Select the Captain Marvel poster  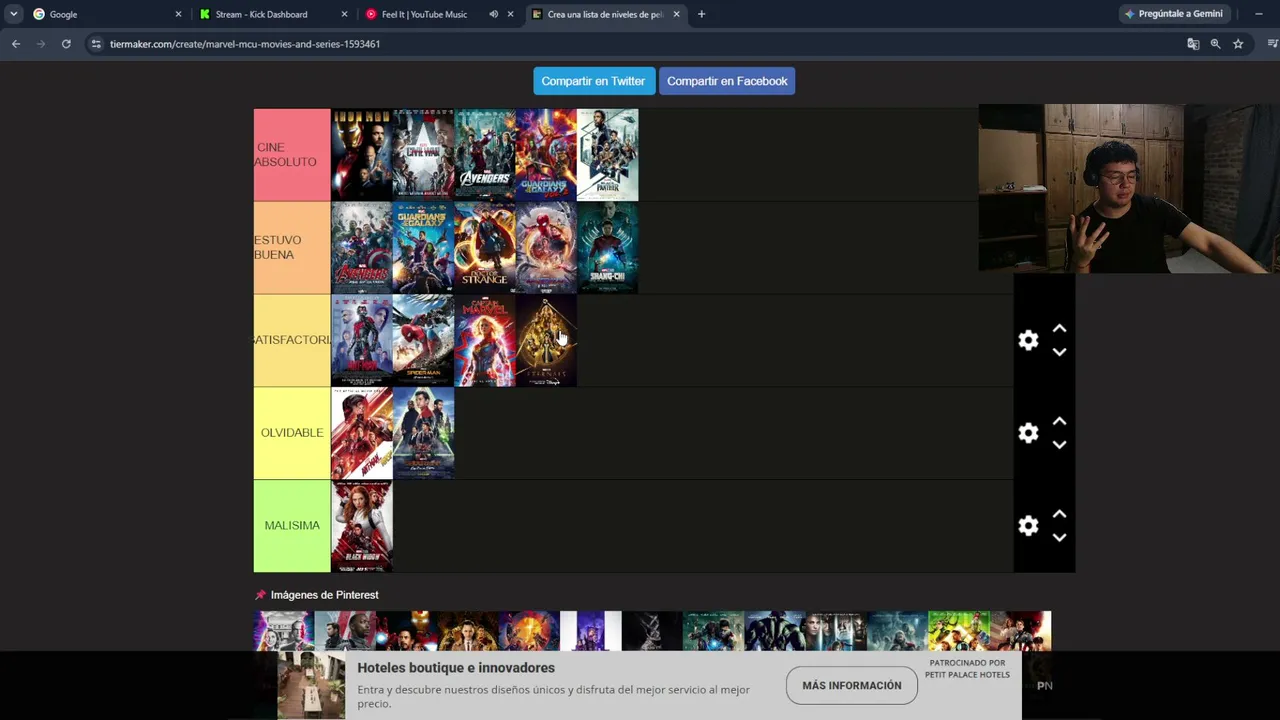click(x=485, y=340)
